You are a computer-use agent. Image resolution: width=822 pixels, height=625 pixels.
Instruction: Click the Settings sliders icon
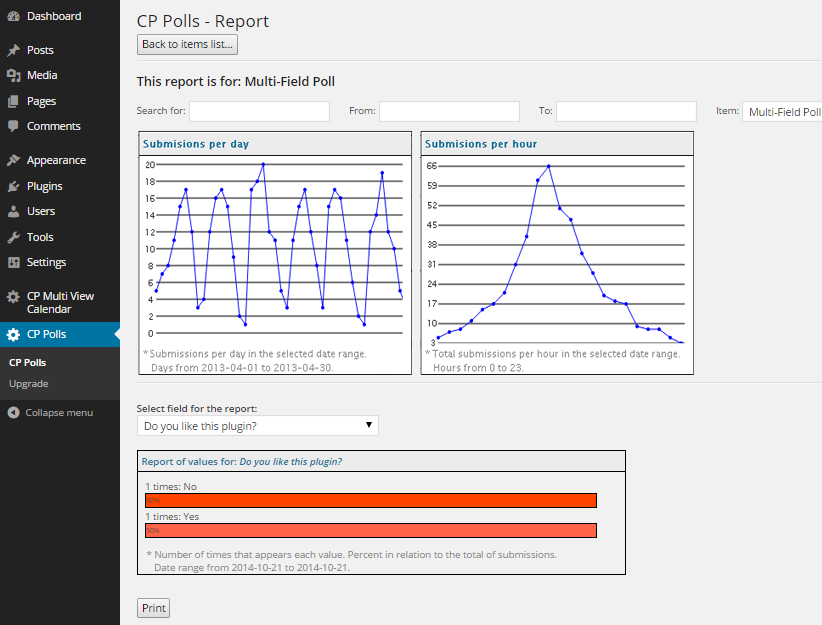[x=13, y=262]
